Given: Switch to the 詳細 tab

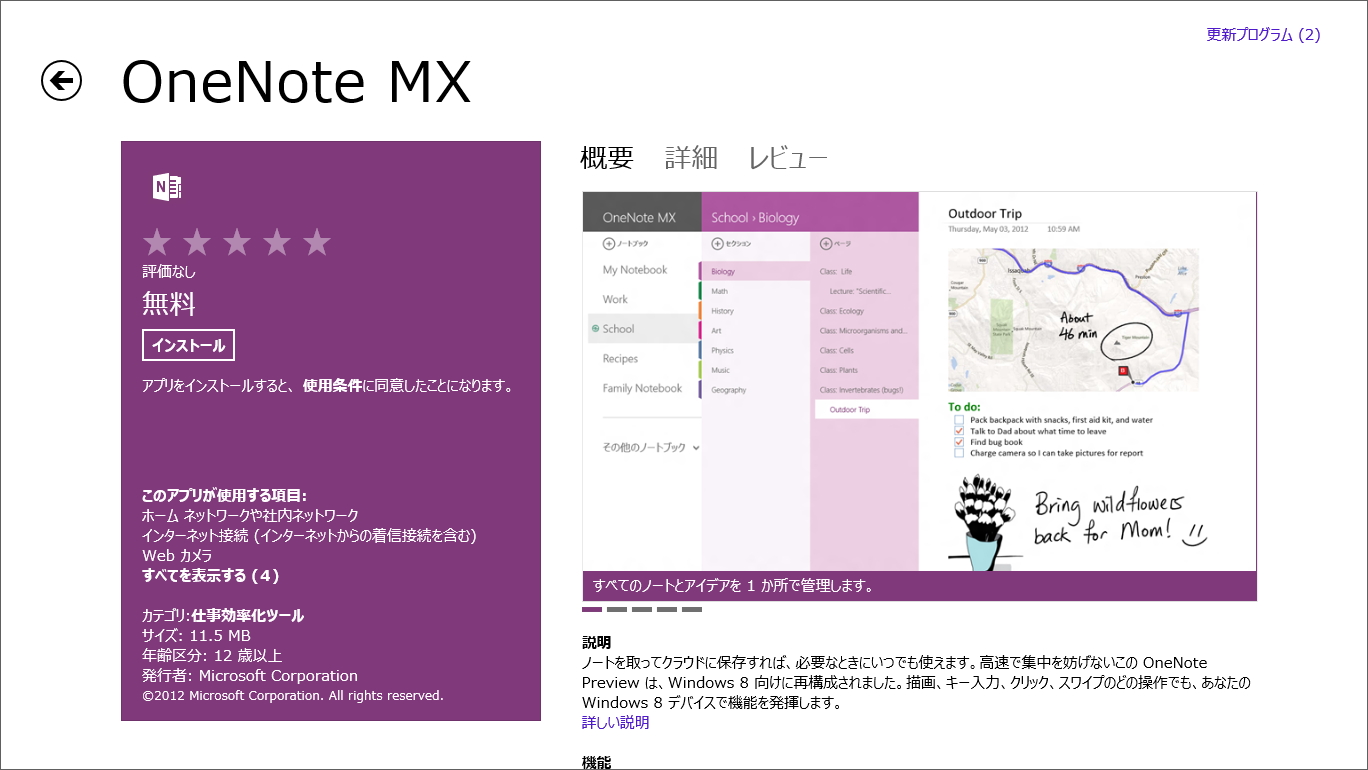Looking at the screenshot, I should 691,157.
